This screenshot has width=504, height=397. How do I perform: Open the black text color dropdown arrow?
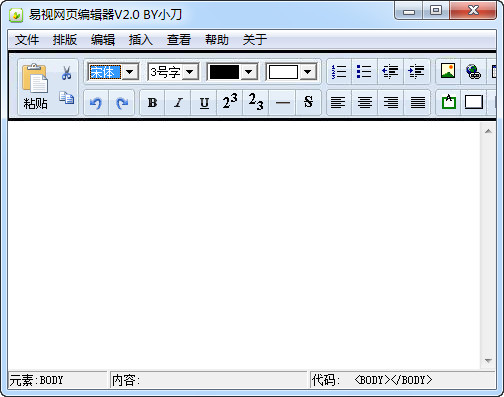pos(249,72)
